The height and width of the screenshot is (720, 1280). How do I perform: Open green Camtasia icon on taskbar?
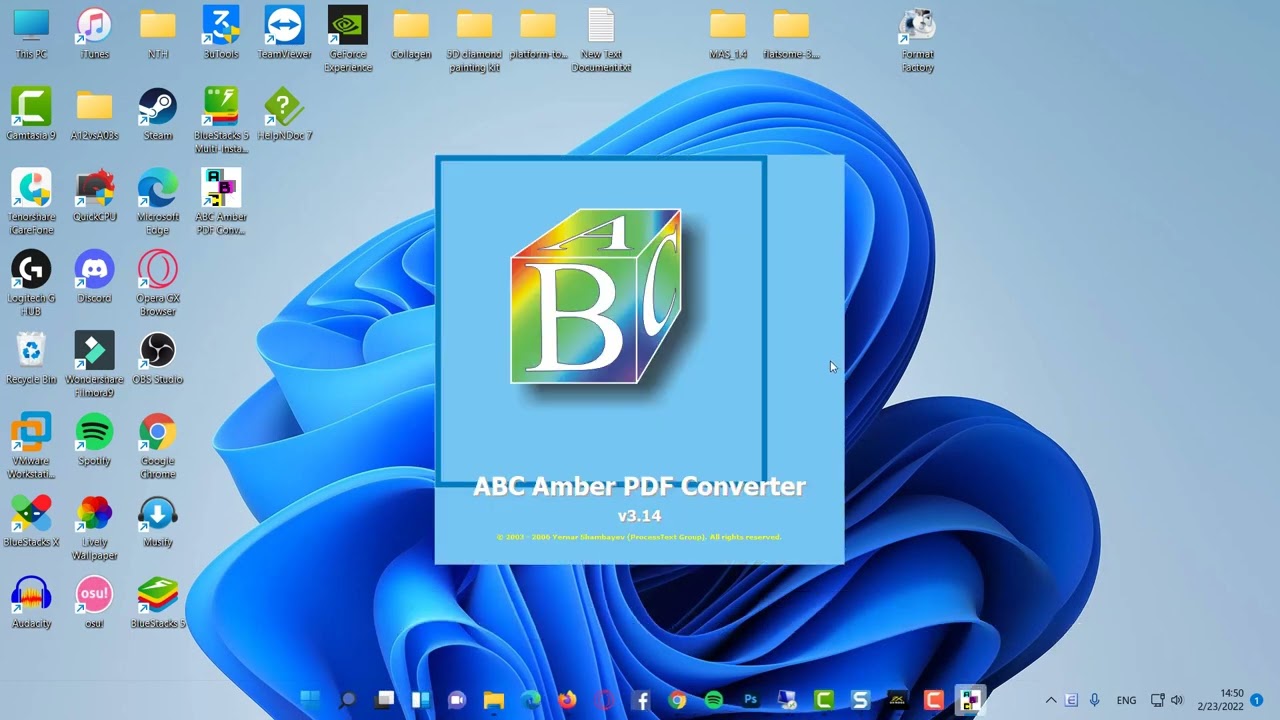824,700
